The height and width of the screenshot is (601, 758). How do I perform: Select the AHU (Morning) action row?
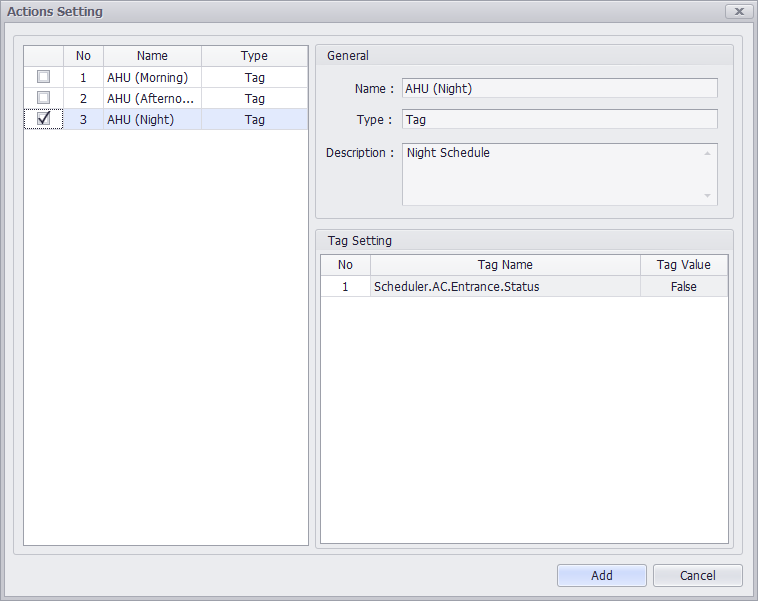point(150,77)
